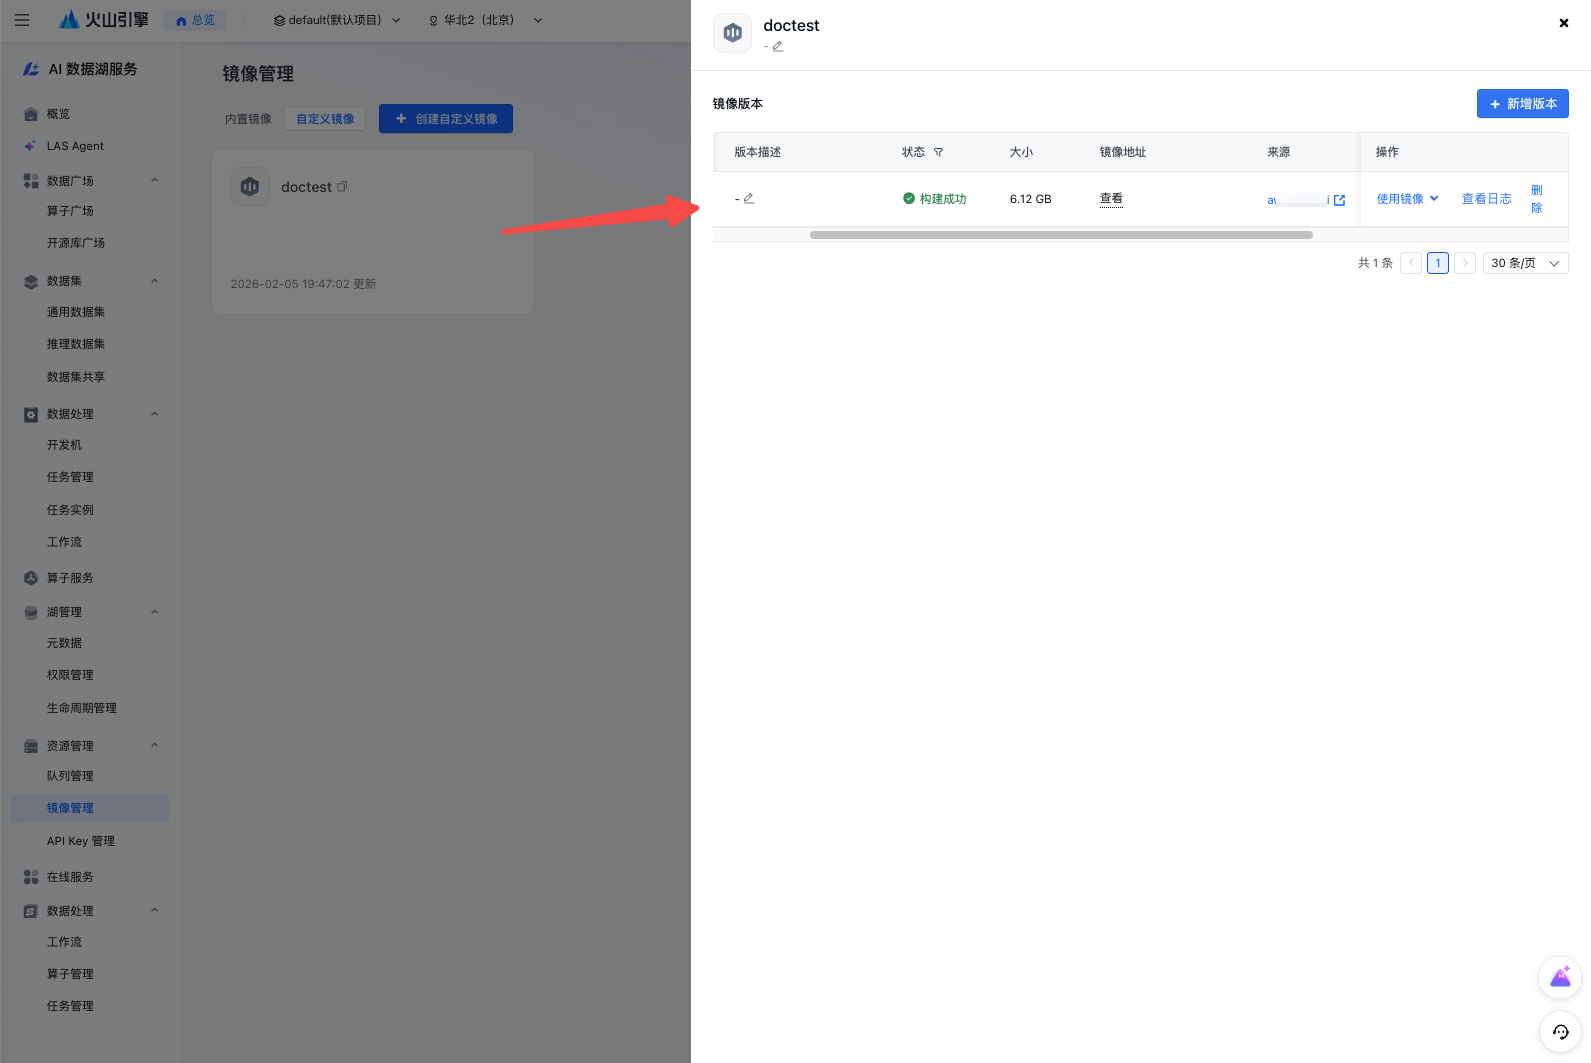Open the 使用镜像 dropdown
The width and height of the screenshot is (1591, 1063).
point(1407,199)
